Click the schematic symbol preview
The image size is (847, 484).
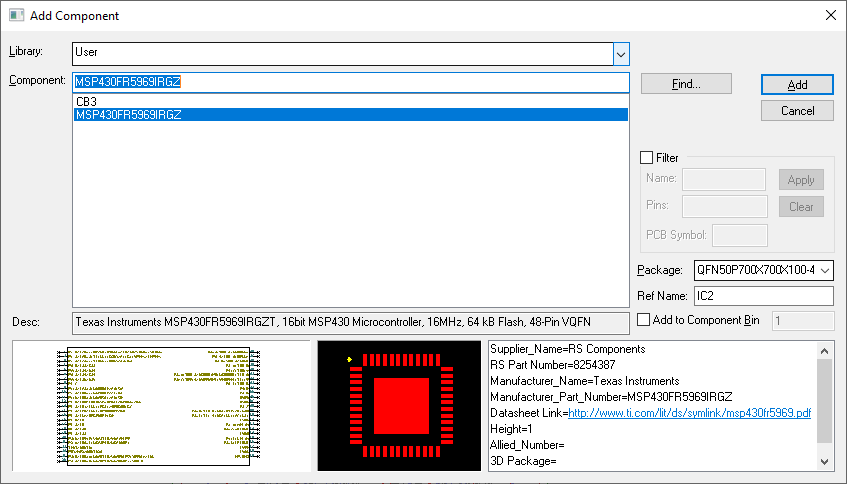tap(162, 406)
